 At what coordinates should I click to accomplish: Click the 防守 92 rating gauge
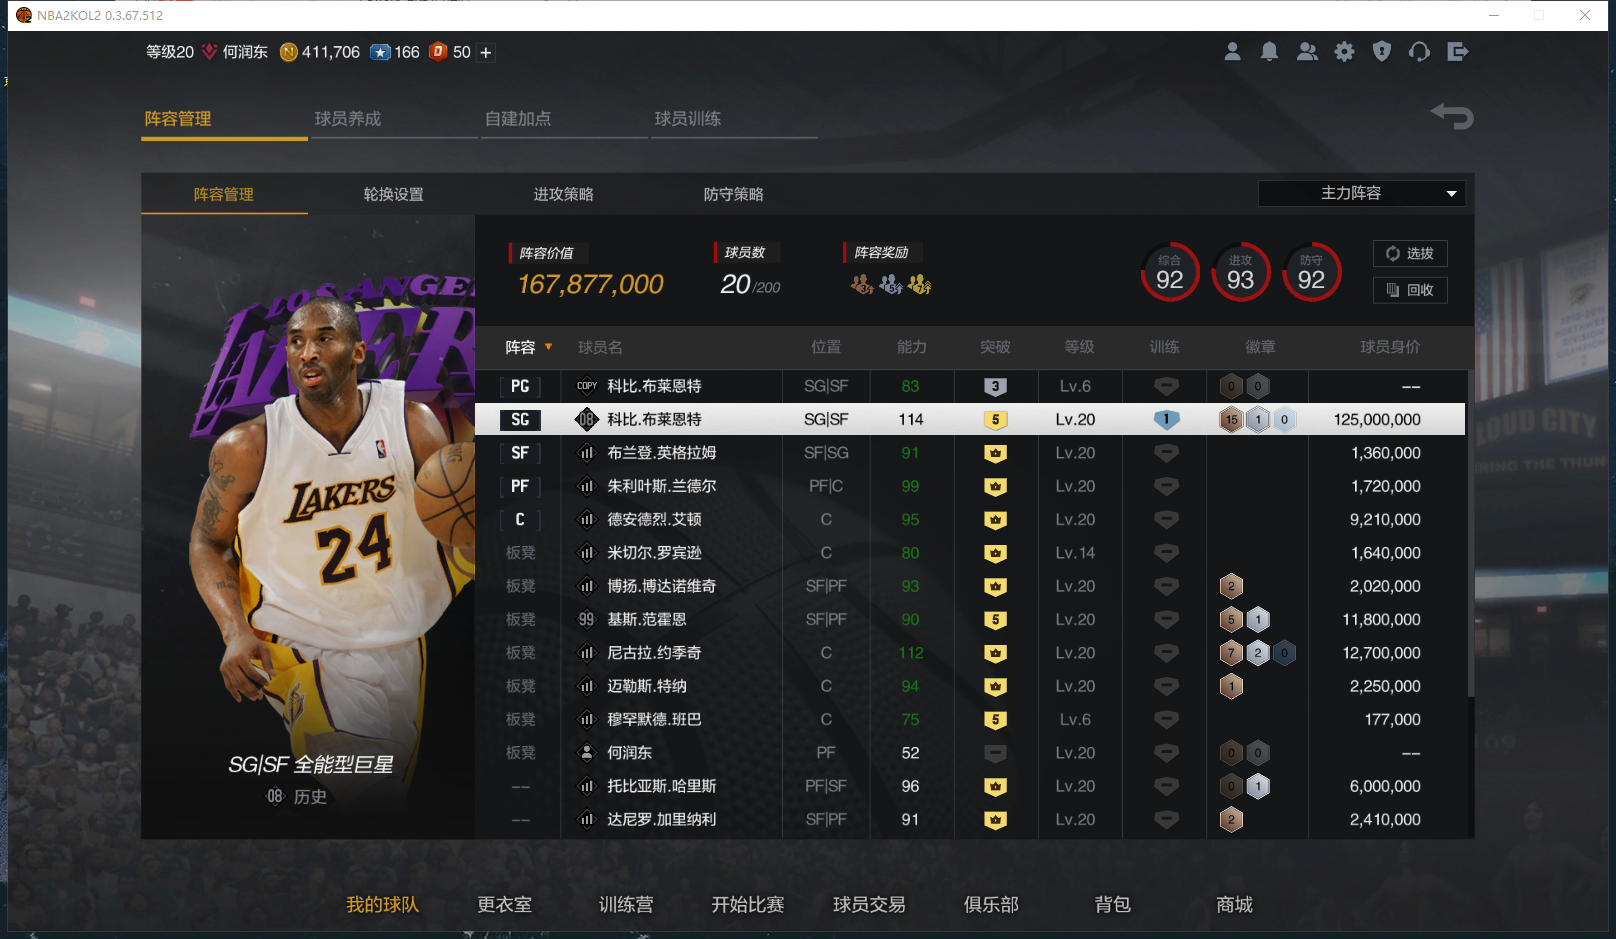pos(1311,272)
